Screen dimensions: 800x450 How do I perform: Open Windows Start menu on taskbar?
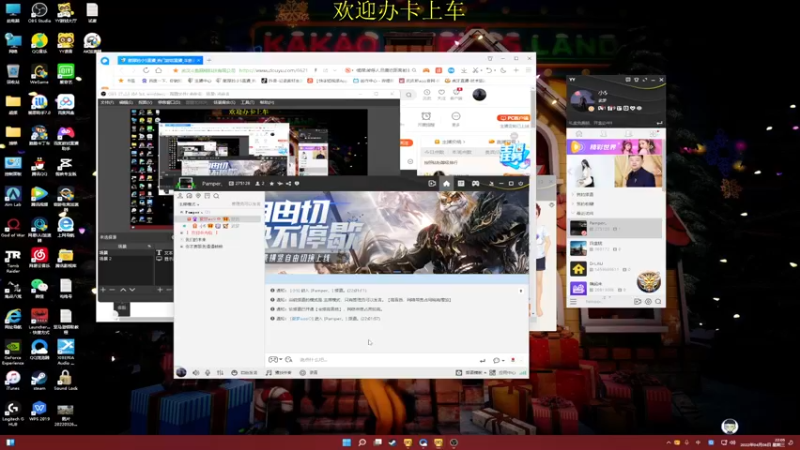click(x=346, y=442)
